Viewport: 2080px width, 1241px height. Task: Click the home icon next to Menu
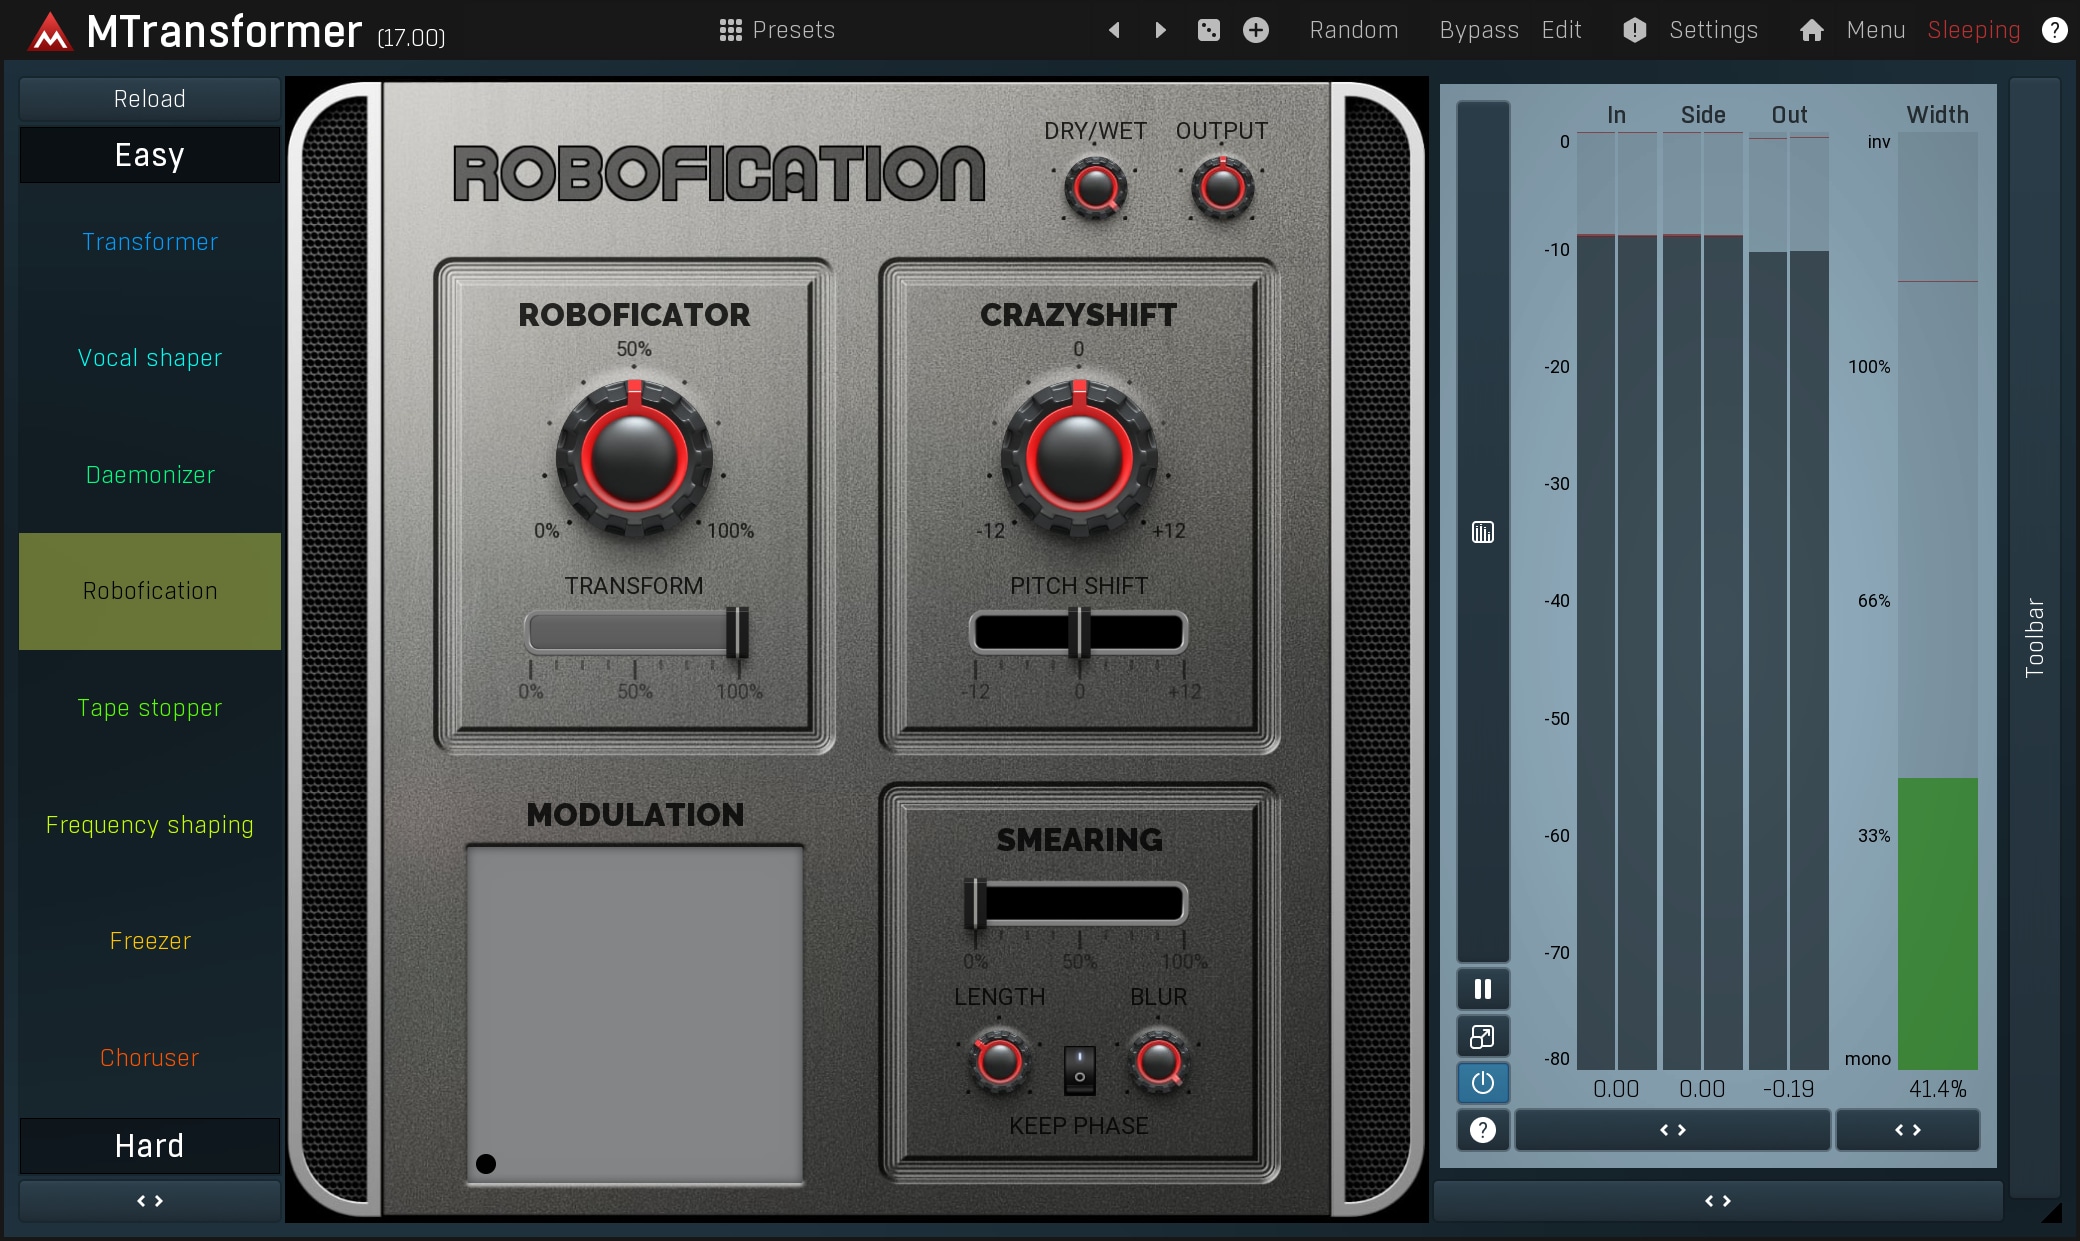coord(1811,30)
